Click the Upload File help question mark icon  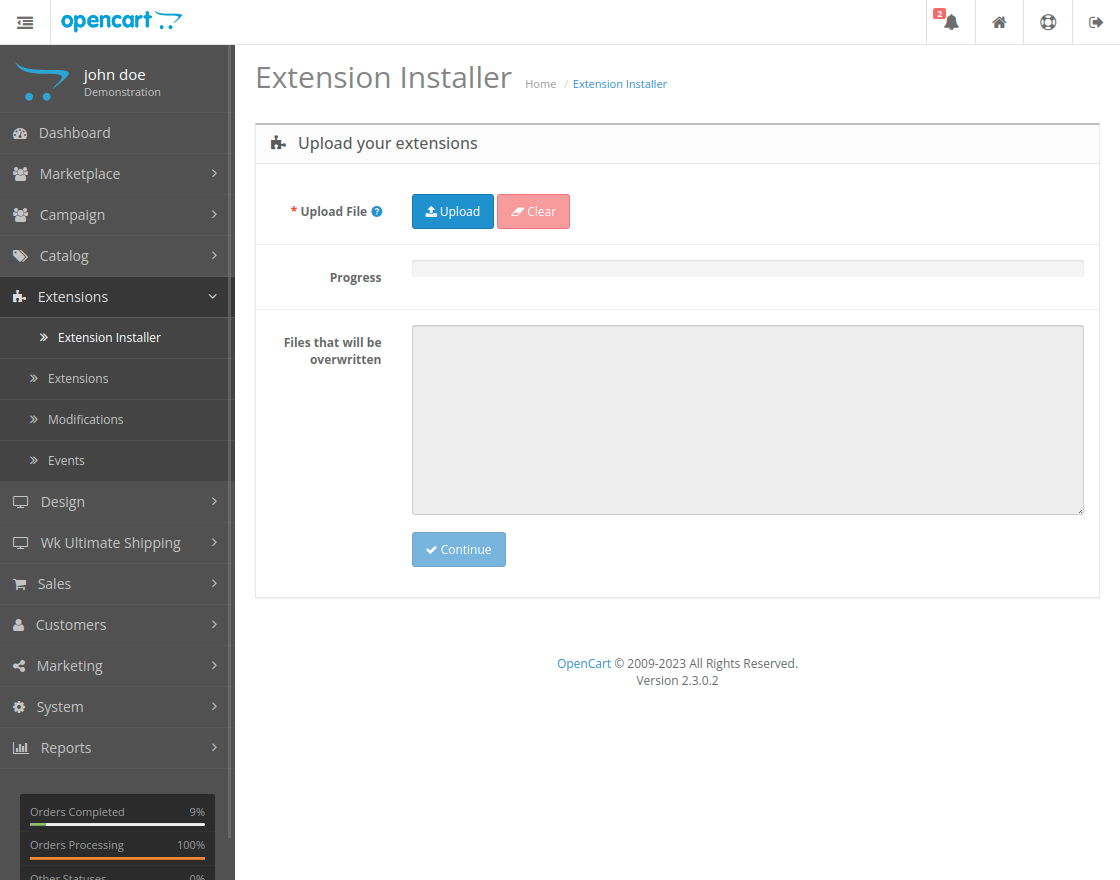coord(377,211)
